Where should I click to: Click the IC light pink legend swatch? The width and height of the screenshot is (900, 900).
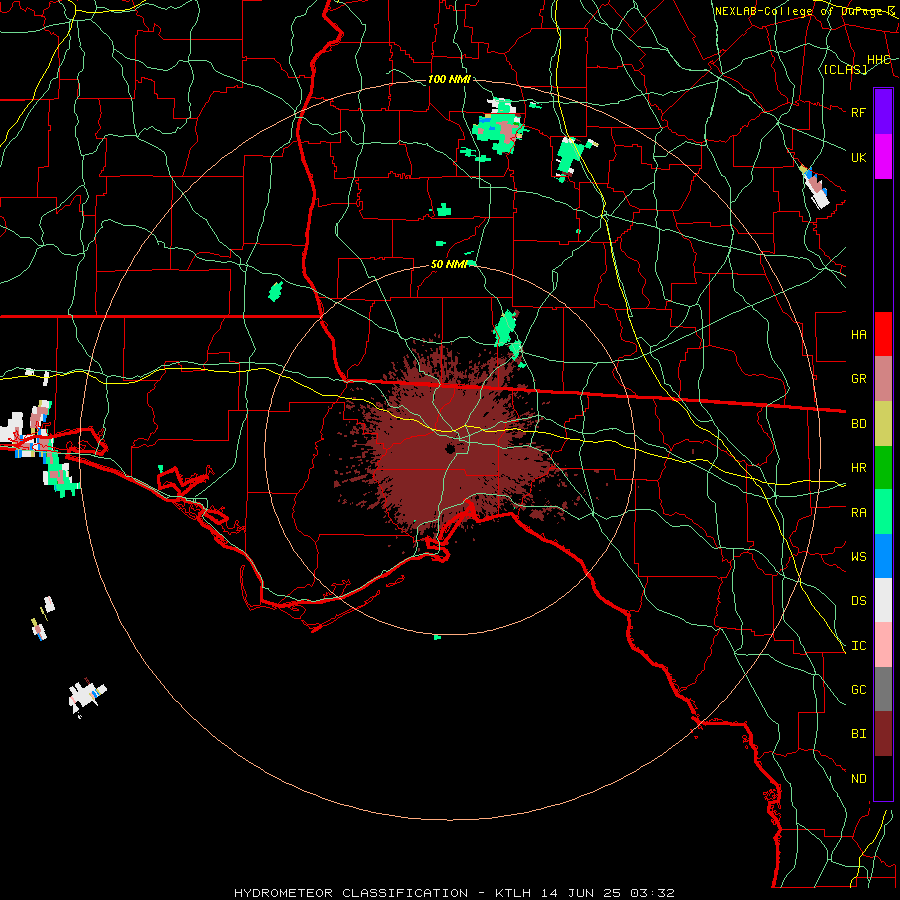click(x=883, y=645)
